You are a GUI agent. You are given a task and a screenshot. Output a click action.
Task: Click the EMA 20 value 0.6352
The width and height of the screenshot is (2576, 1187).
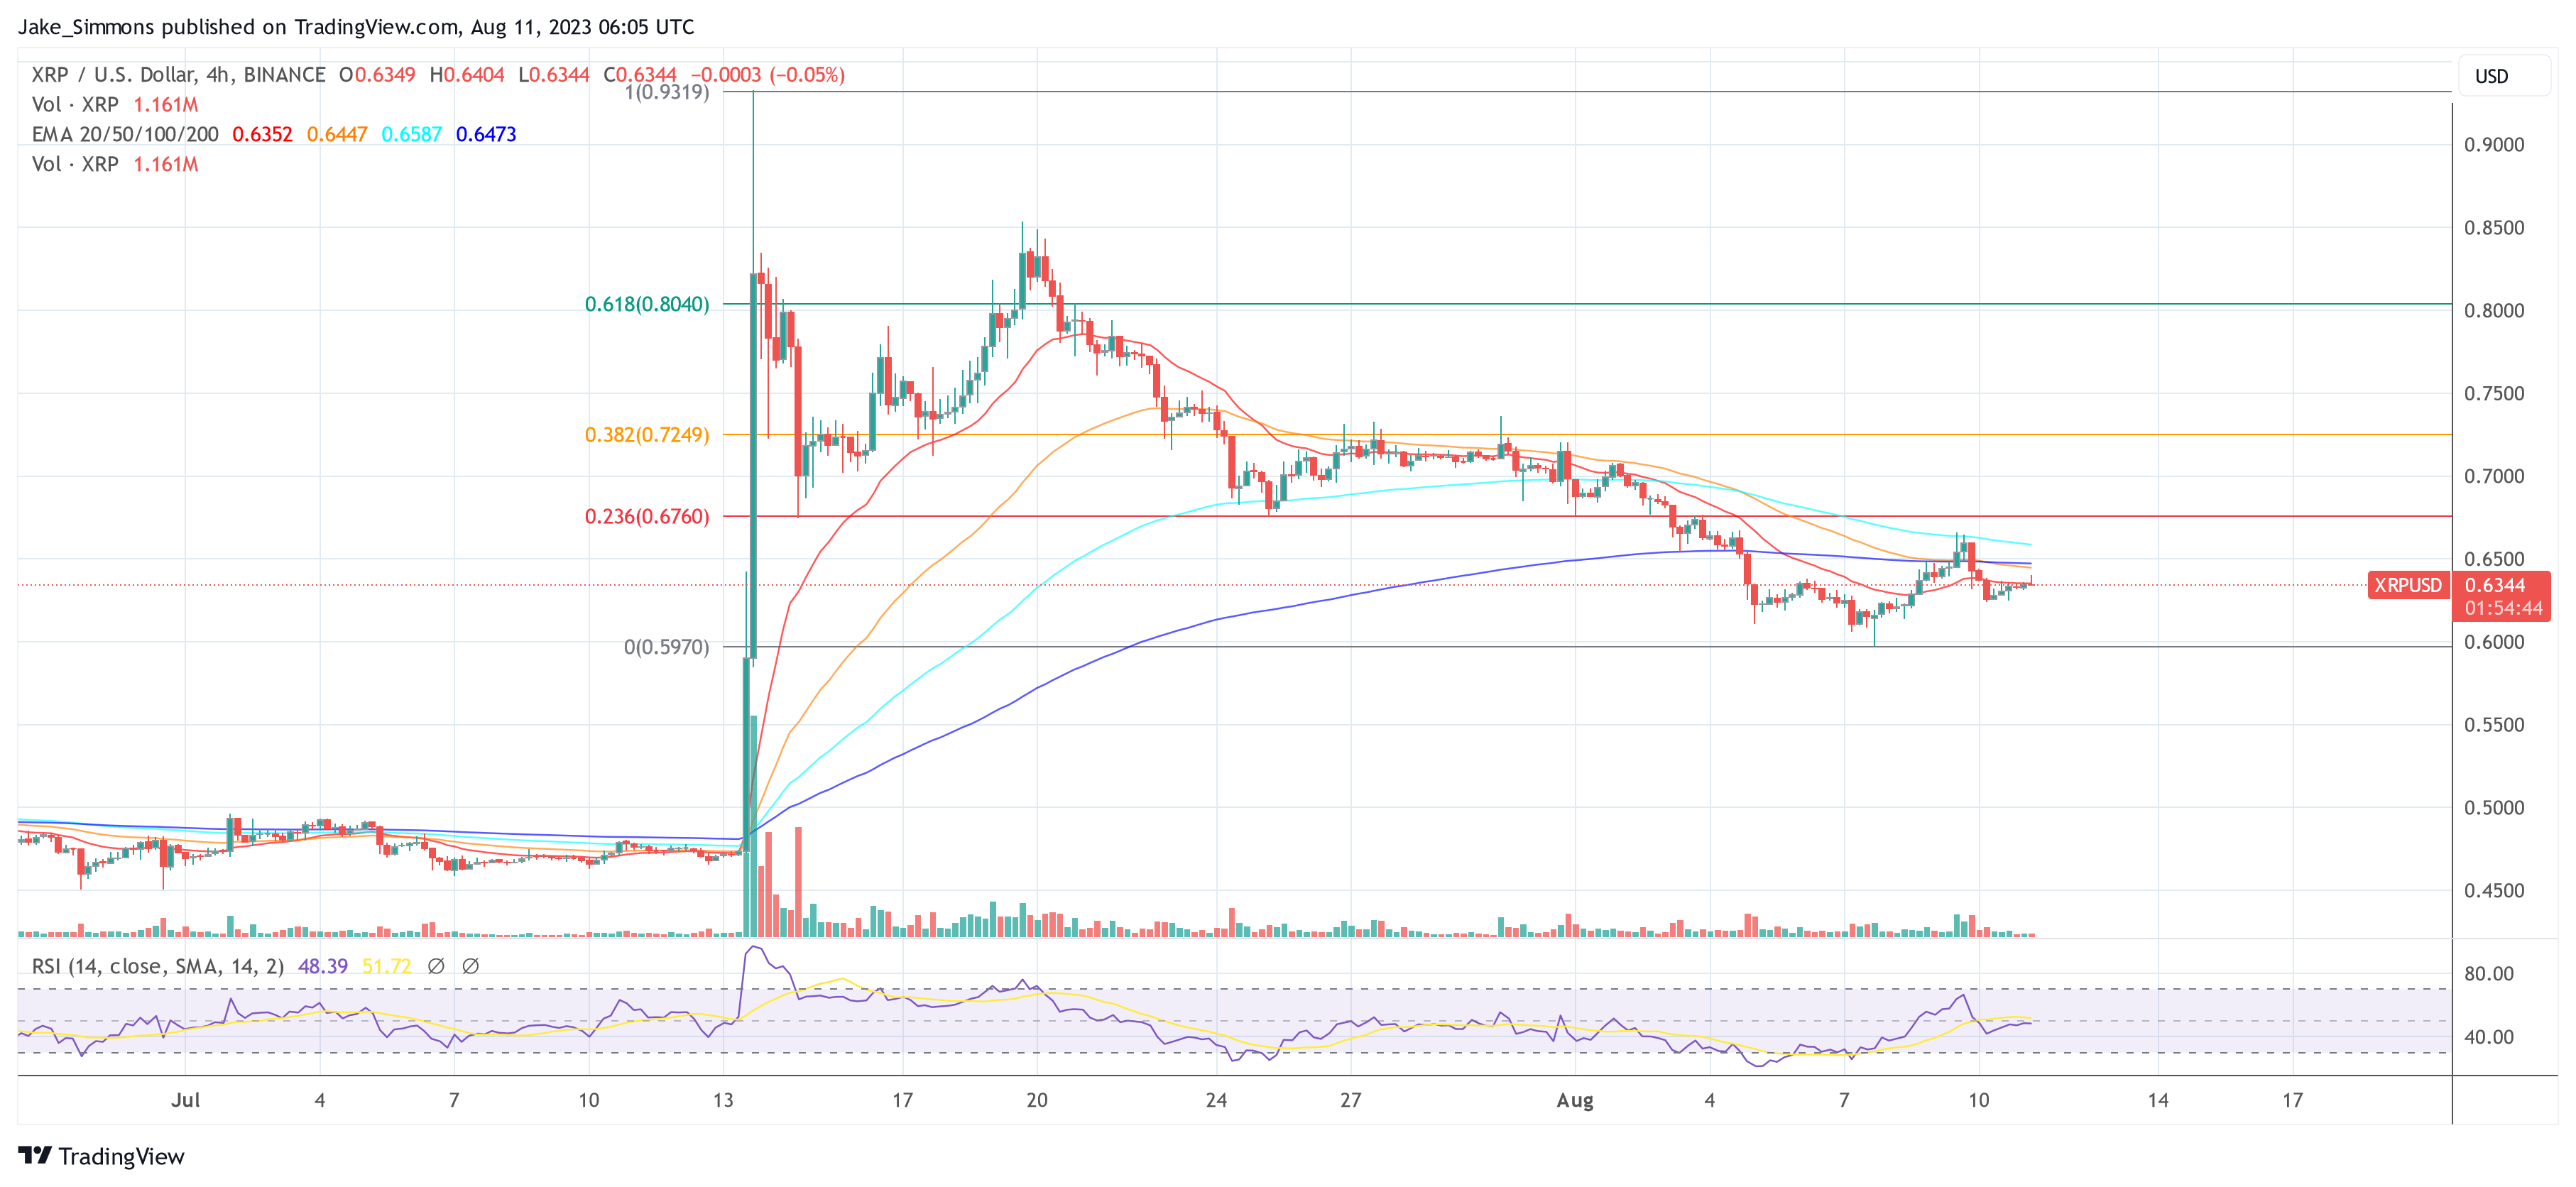click(262, 134)
